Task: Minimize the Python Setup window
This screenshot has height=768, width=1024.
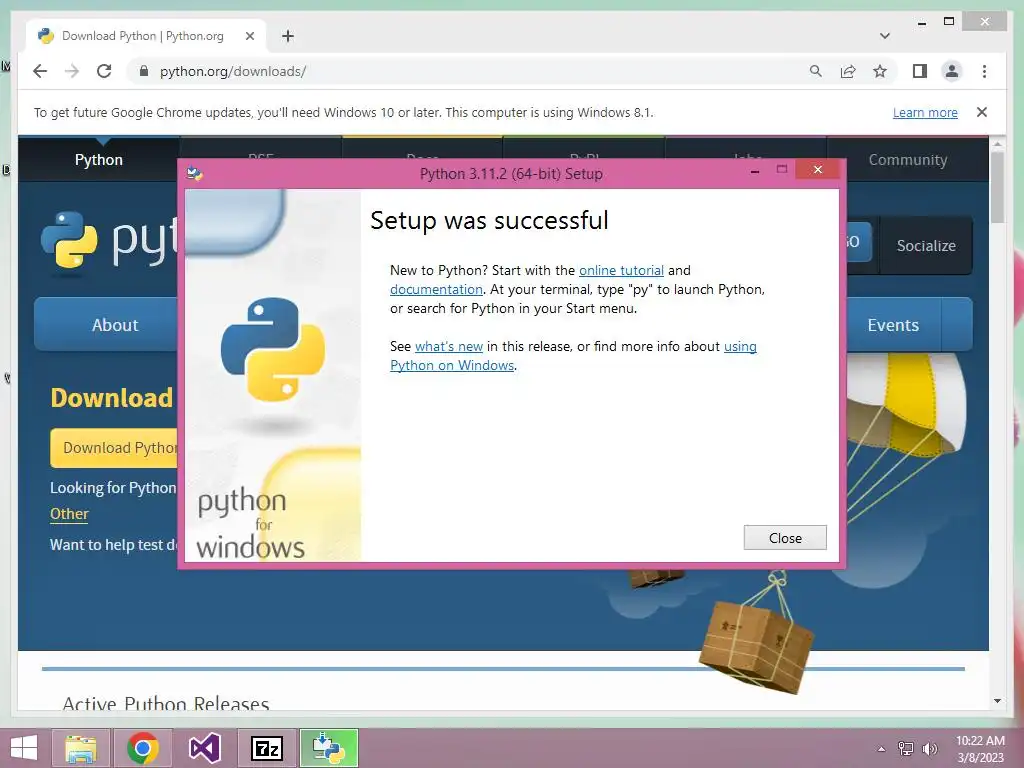Action: (755, 171)
